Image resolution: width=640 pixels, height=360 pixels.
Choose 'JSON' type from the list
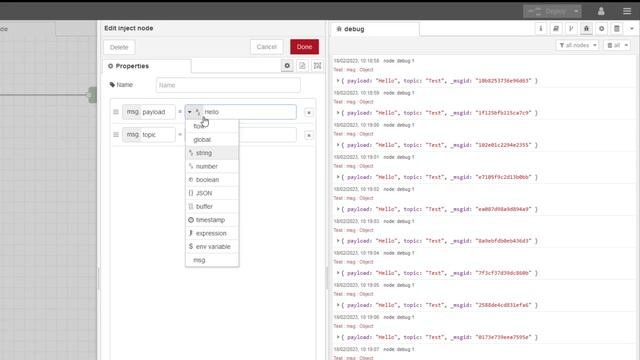(x=212, y=193)
